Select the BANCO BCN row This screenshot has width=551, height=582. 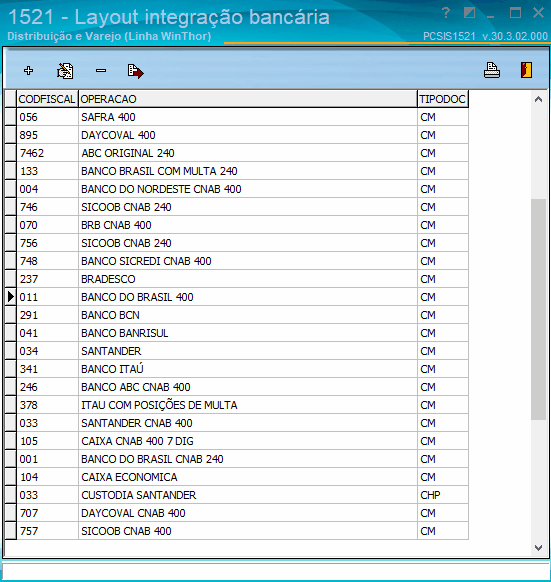[237, 315]
